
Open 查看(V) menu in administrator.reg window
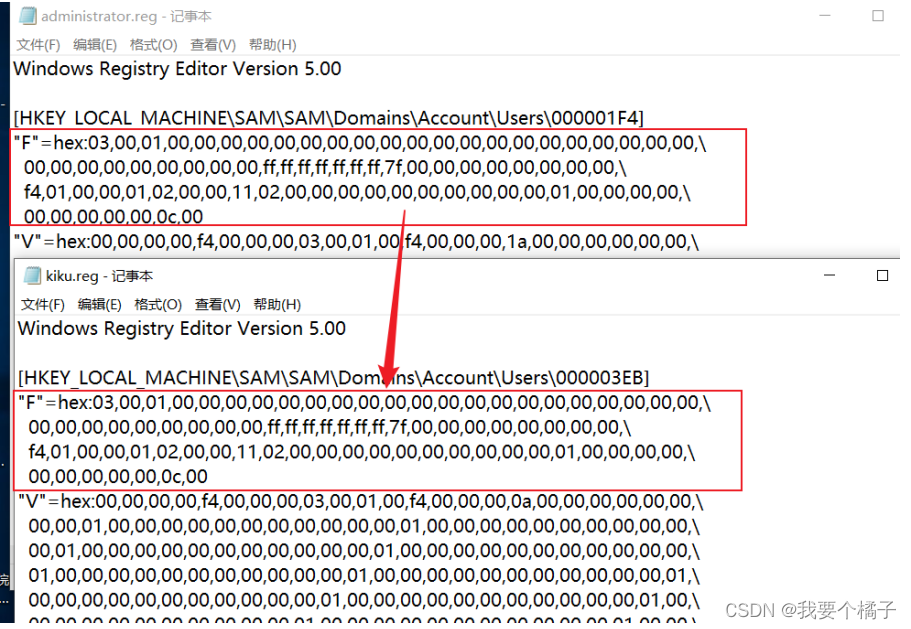tap(213, 45)
